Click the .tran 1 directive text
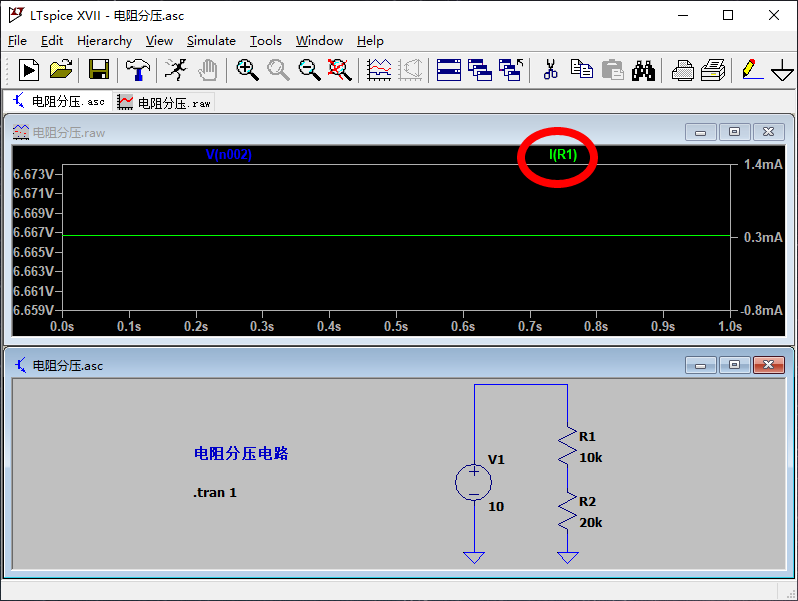This screenshot has width=798, height=601. [215, 493]
